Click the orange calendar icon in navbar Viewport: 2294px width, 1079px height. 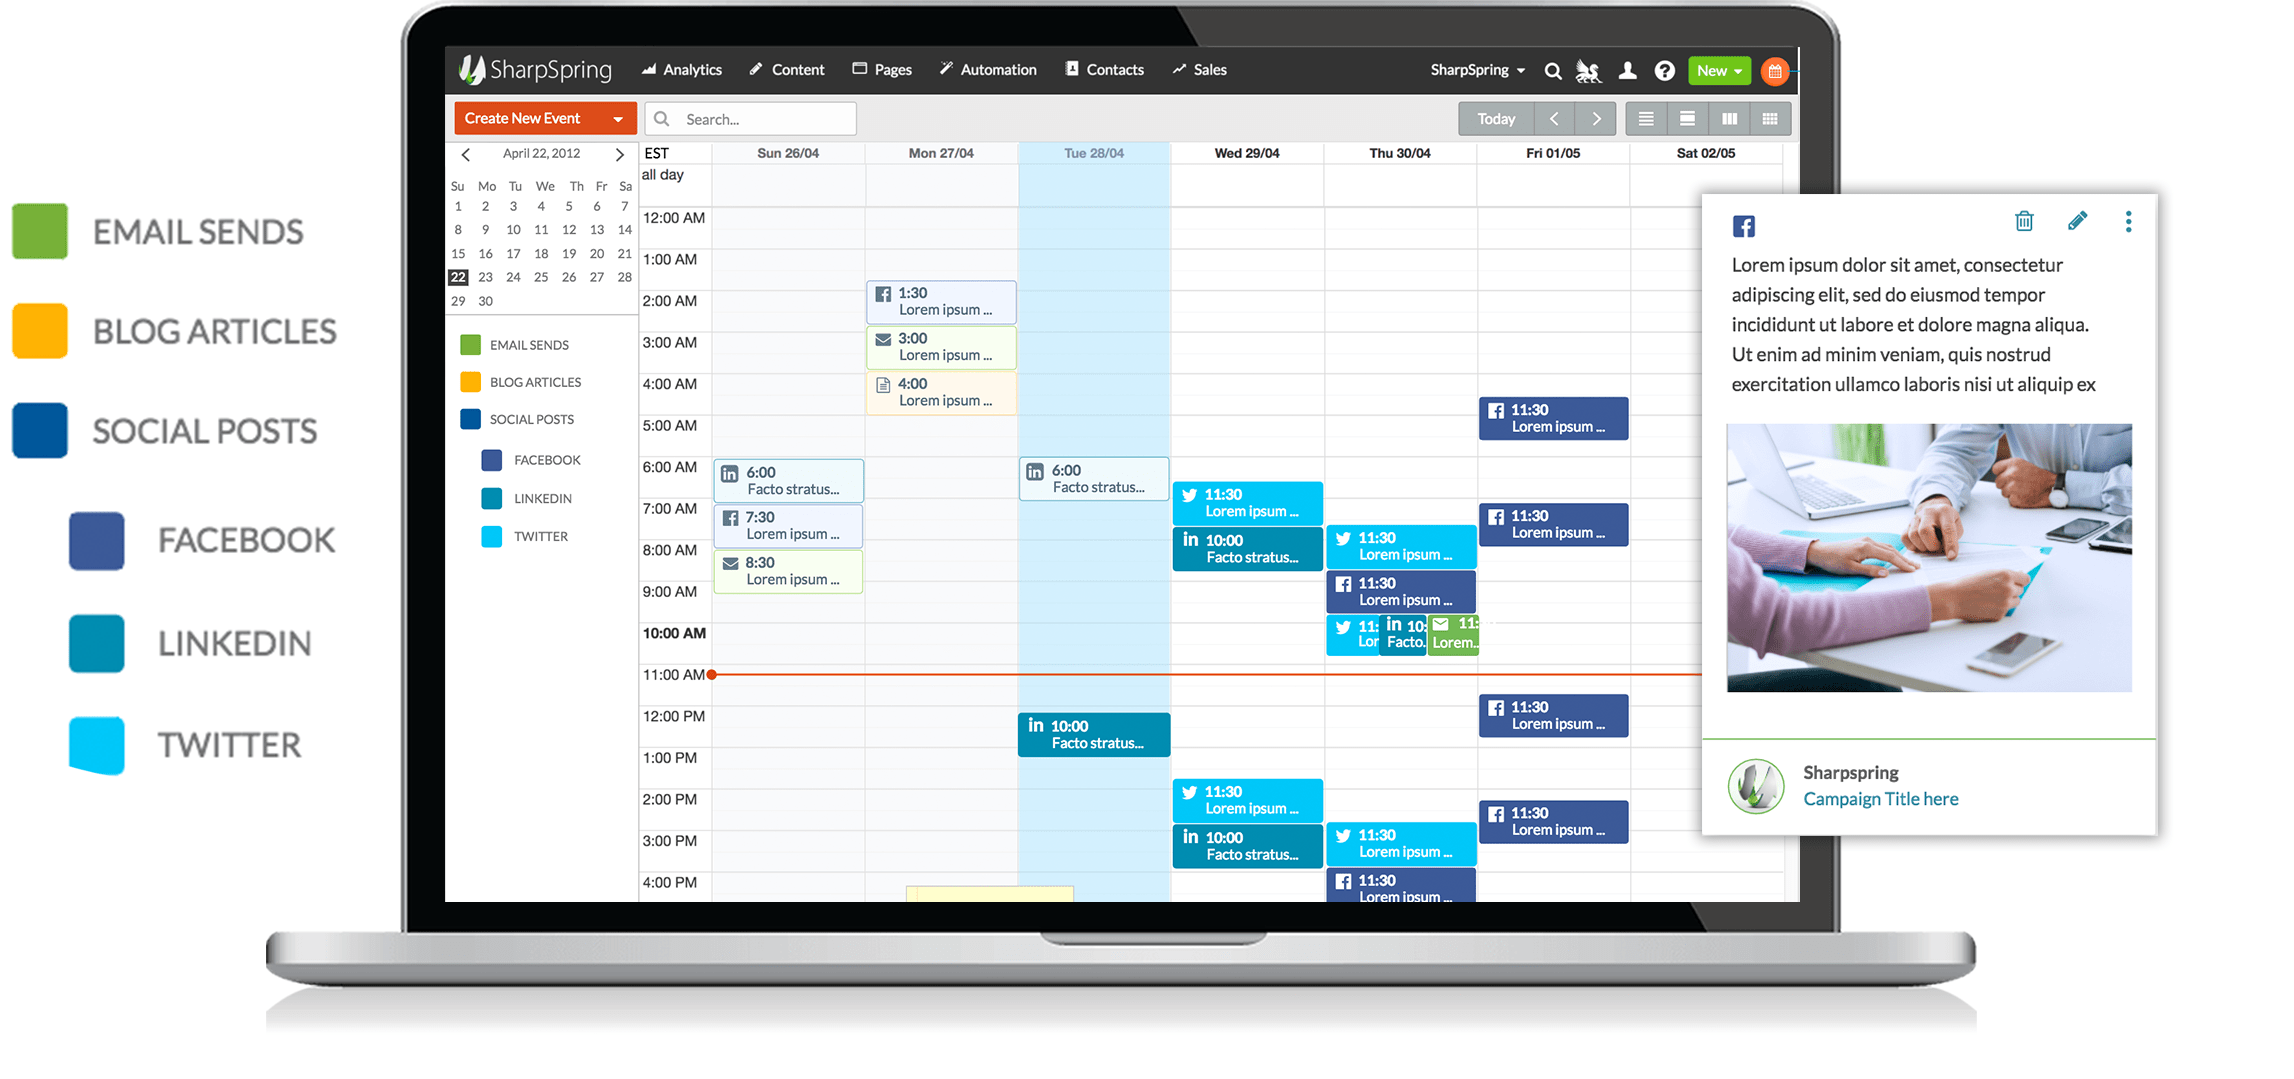1774,71
